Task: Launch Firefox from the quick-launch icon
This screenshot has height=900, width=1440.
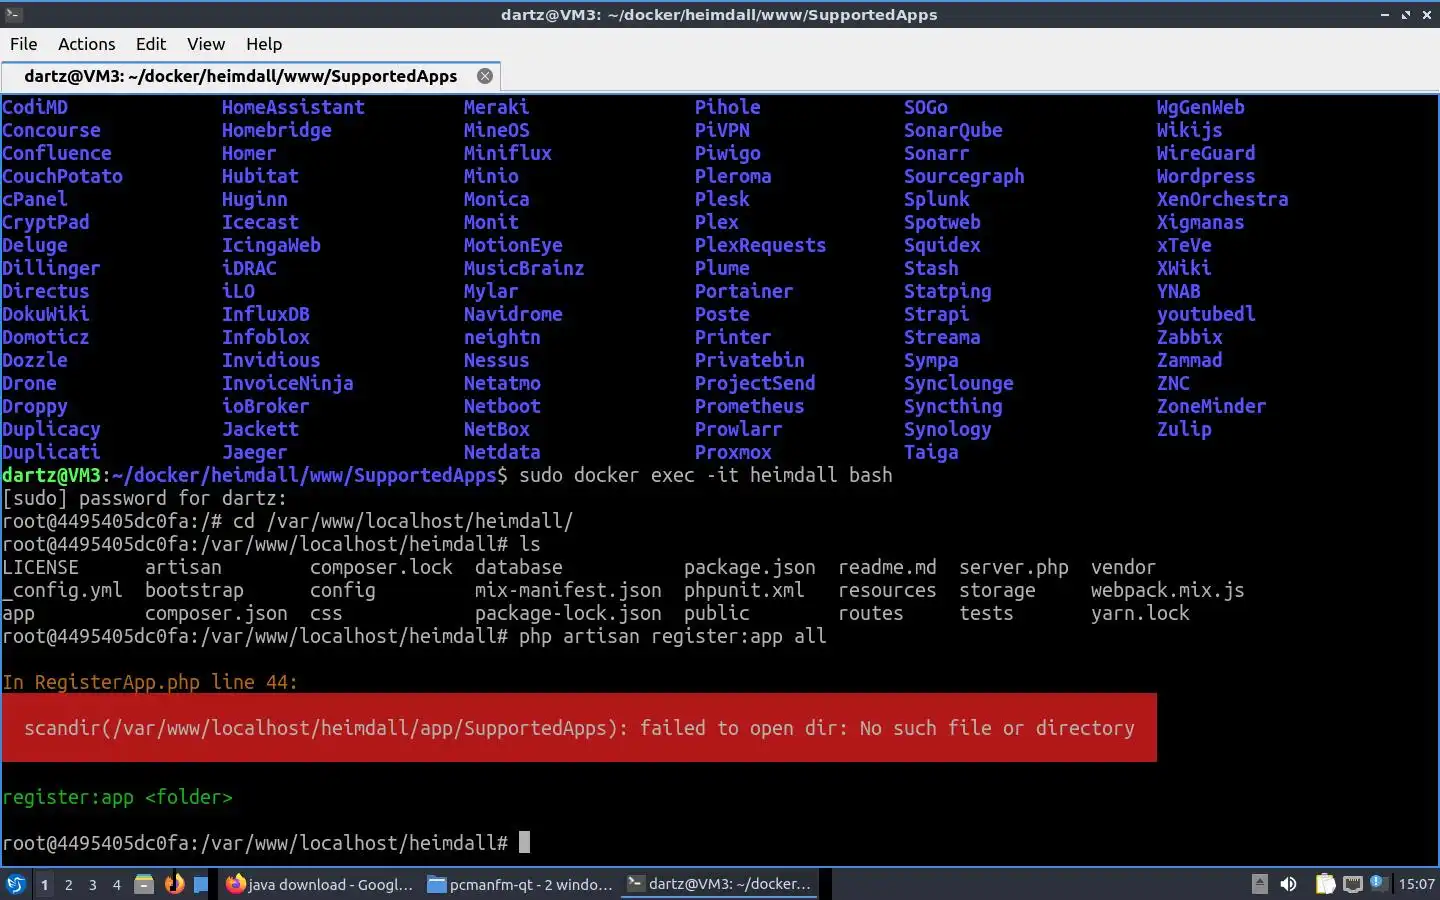Action: tap(174, 884)
